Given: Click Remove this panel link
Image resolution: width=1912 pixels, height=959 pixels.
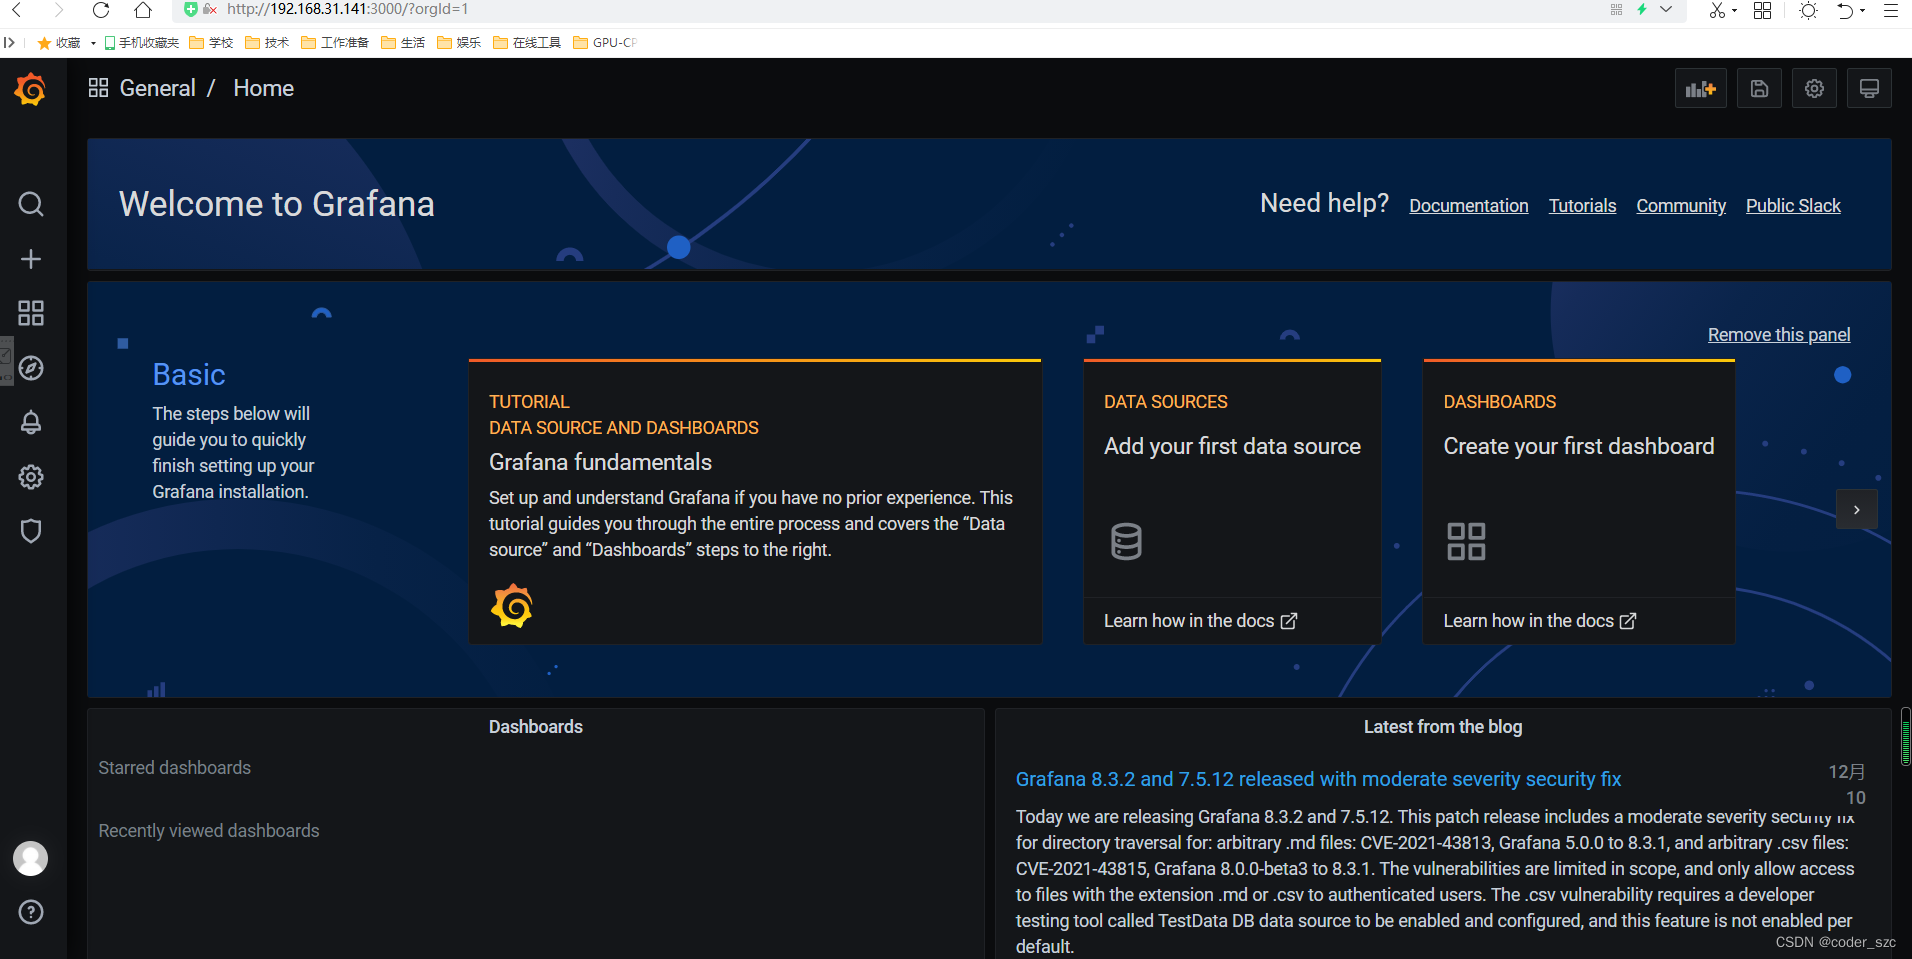Looking at the screenshot, I should (x=1779, y=335).
